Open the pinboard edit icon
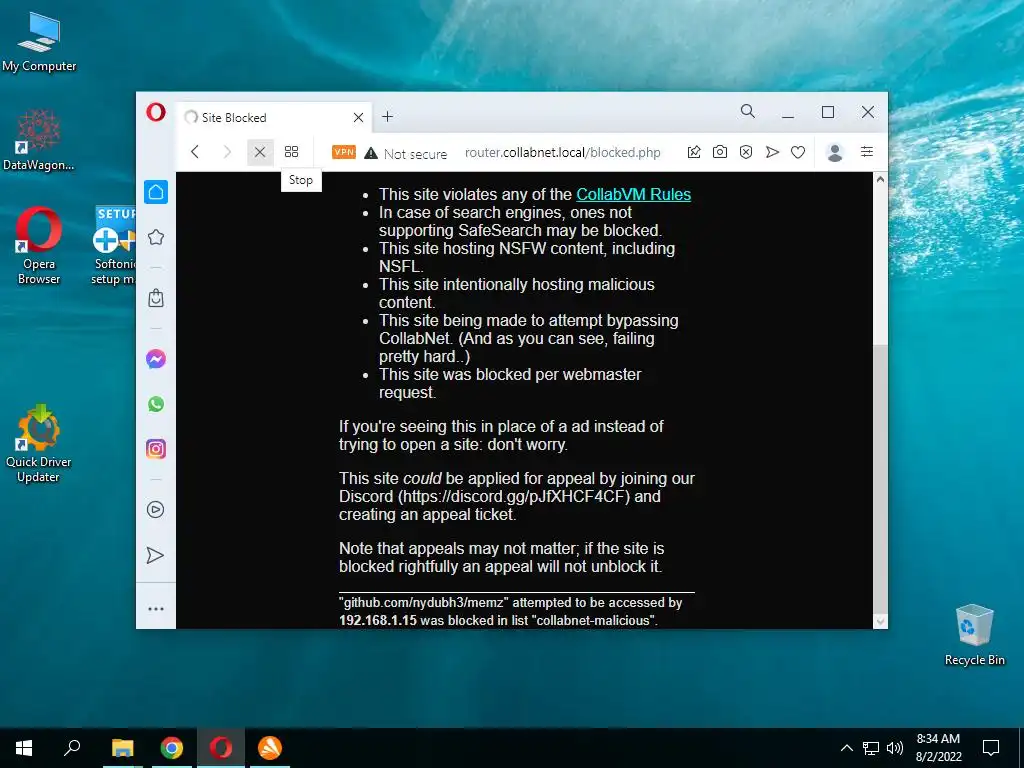 click(694, 152)
